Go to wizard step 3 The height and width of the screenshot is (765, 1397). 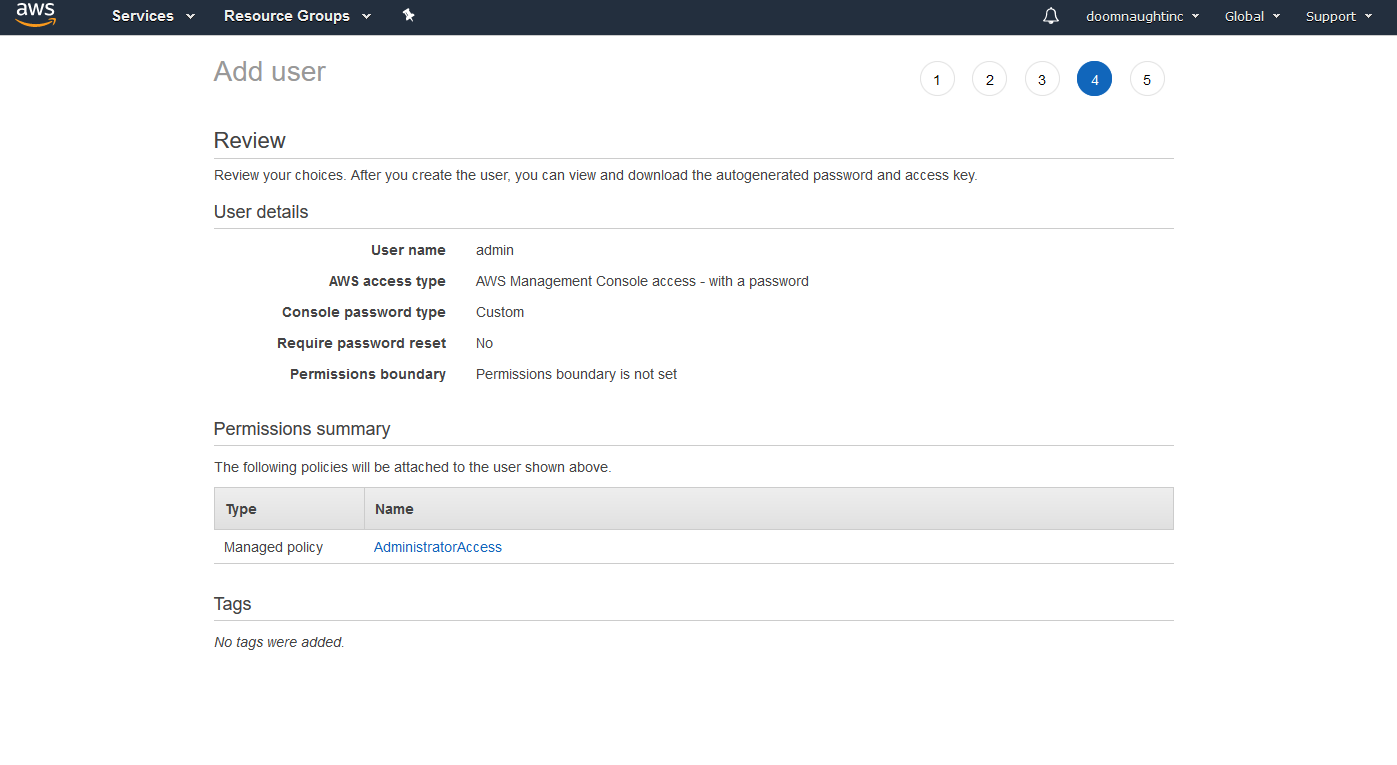point(1042,79)
